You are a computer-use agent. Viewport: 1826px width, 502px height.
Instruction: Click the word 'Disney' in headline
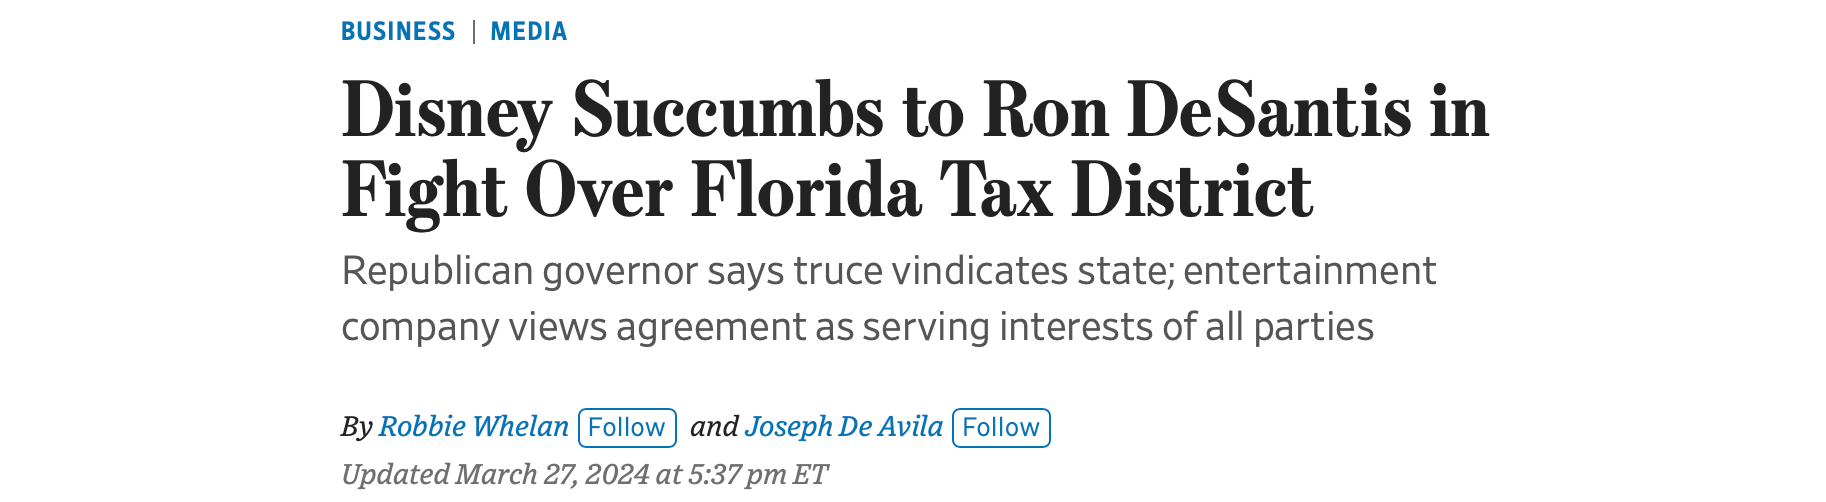click(446, 110)
